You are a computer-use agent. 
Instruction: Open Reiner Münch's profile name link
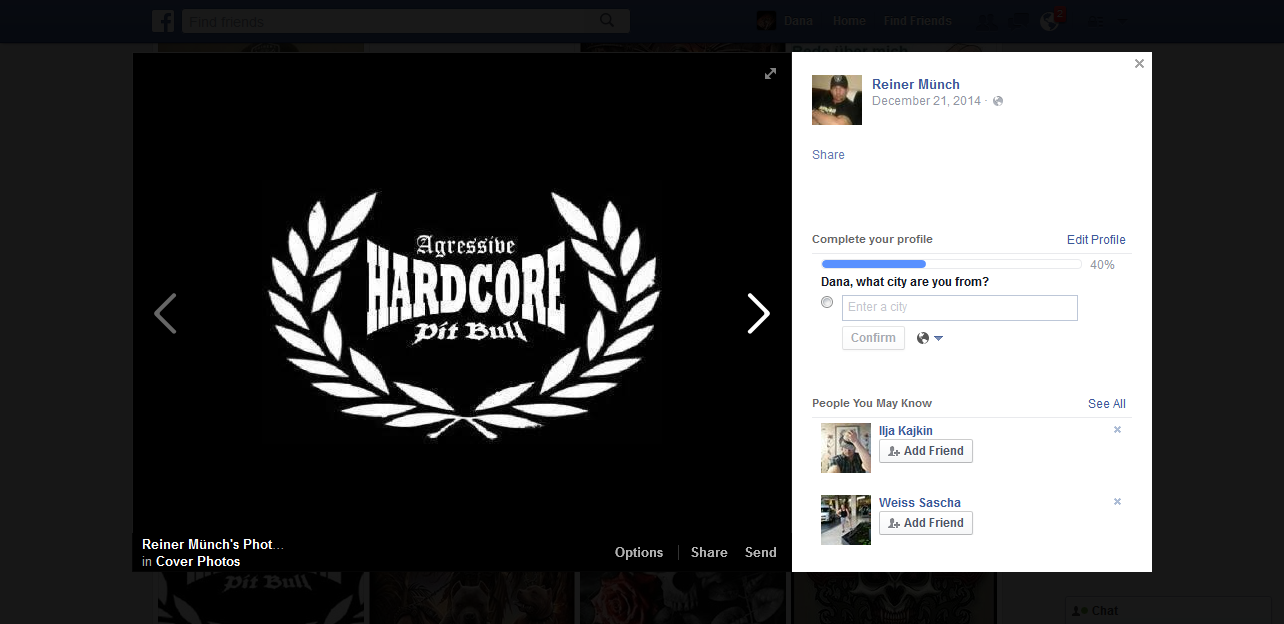coord(916,85)
